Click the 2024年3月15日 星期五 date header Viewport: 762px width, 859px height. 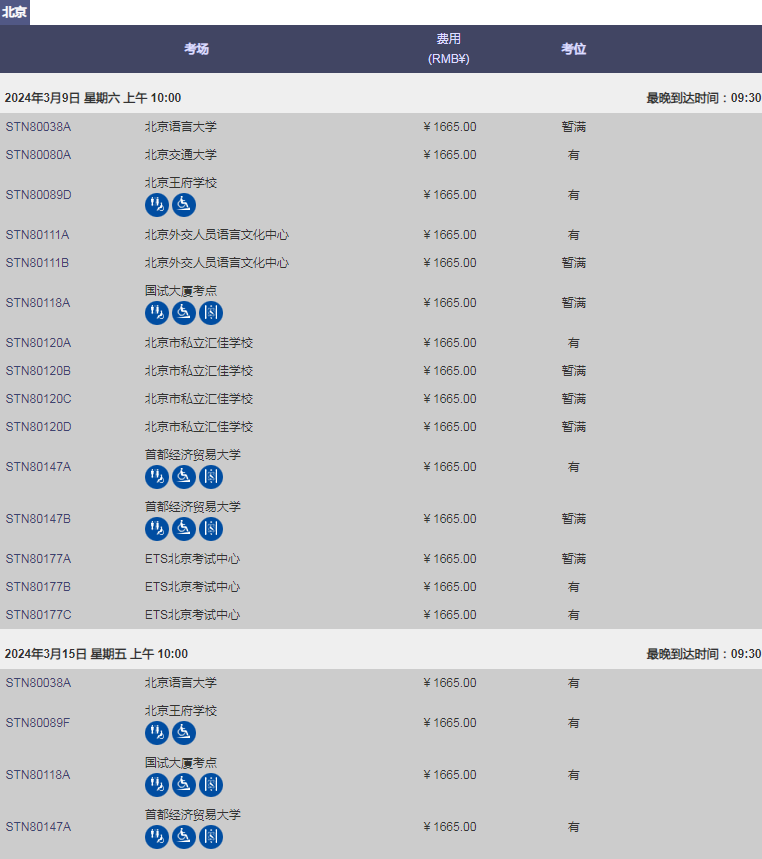96,654
